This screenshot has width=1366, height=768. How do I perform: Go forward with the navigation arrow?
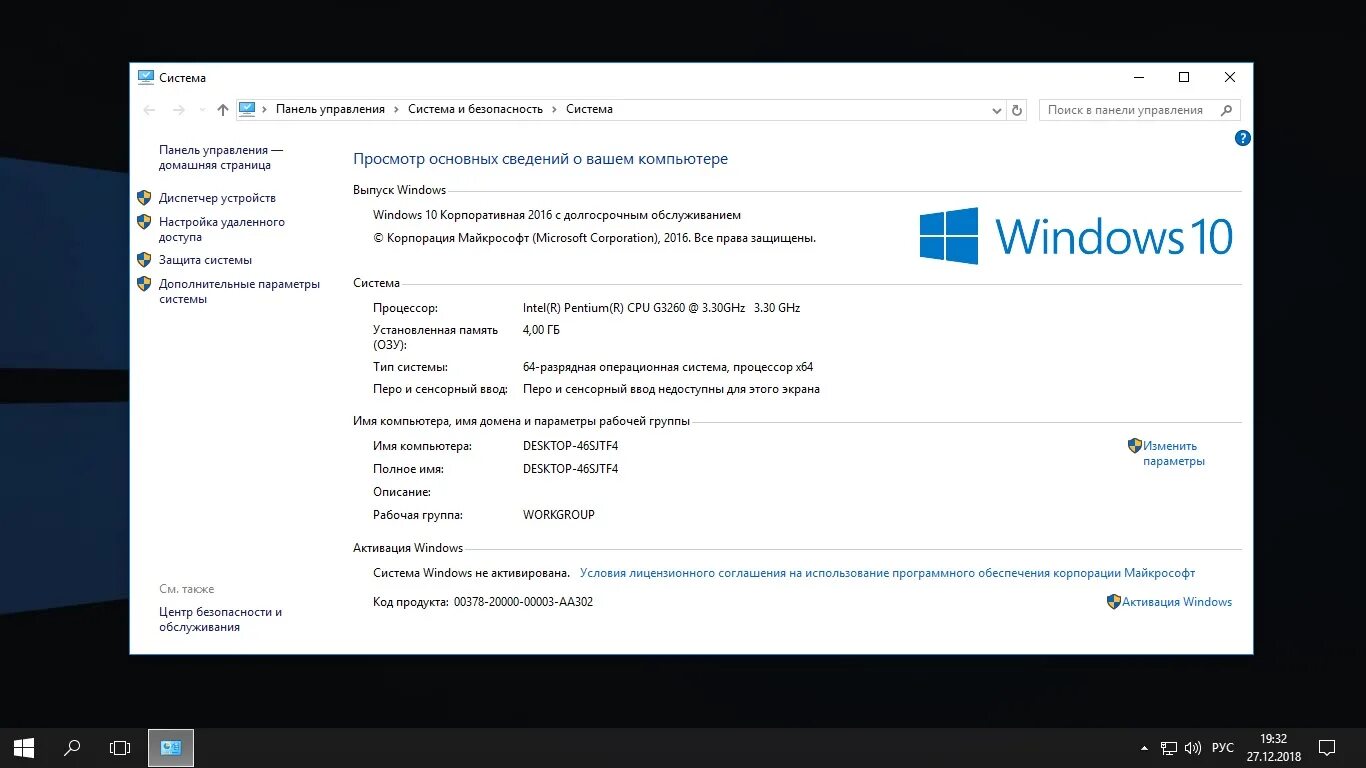point(179,110)
